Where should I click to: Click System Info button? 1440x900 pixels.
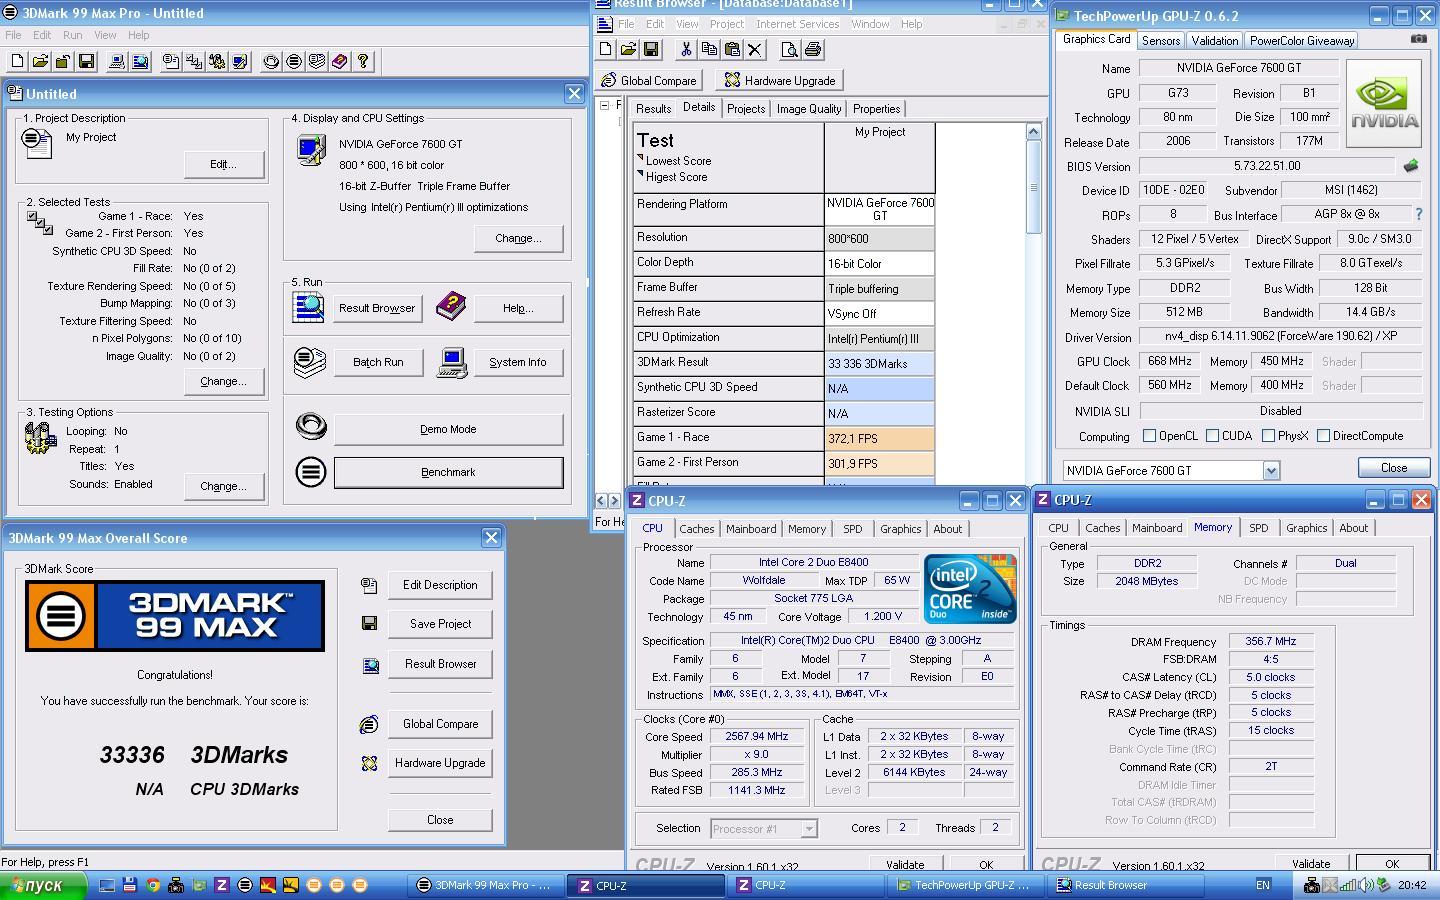click(517, 362)
